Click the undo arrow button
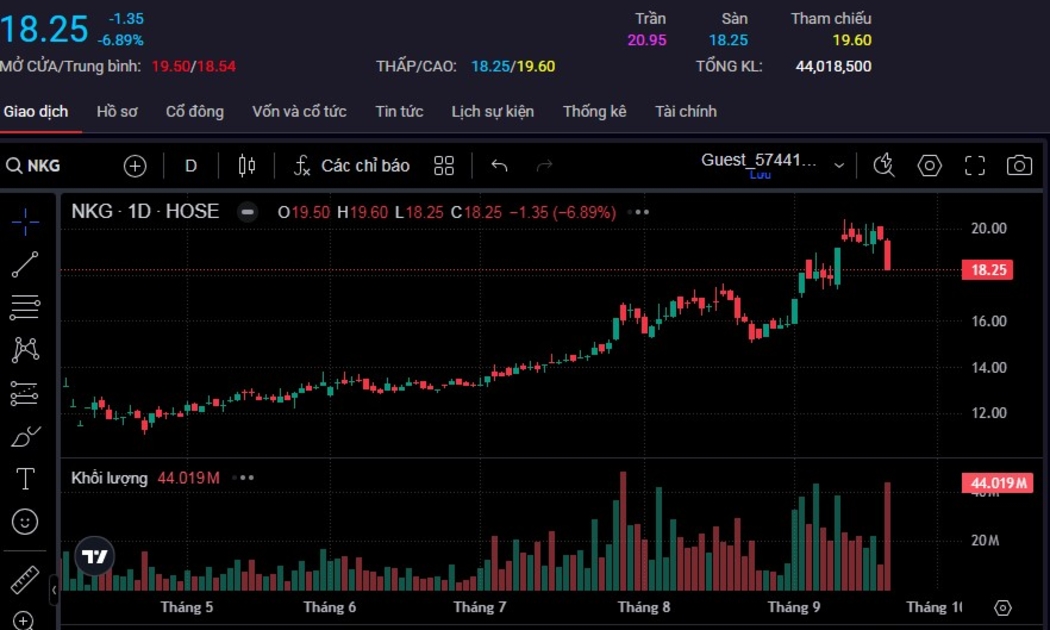This screenshot has width=1050, height=630. (x=500, y=166)
